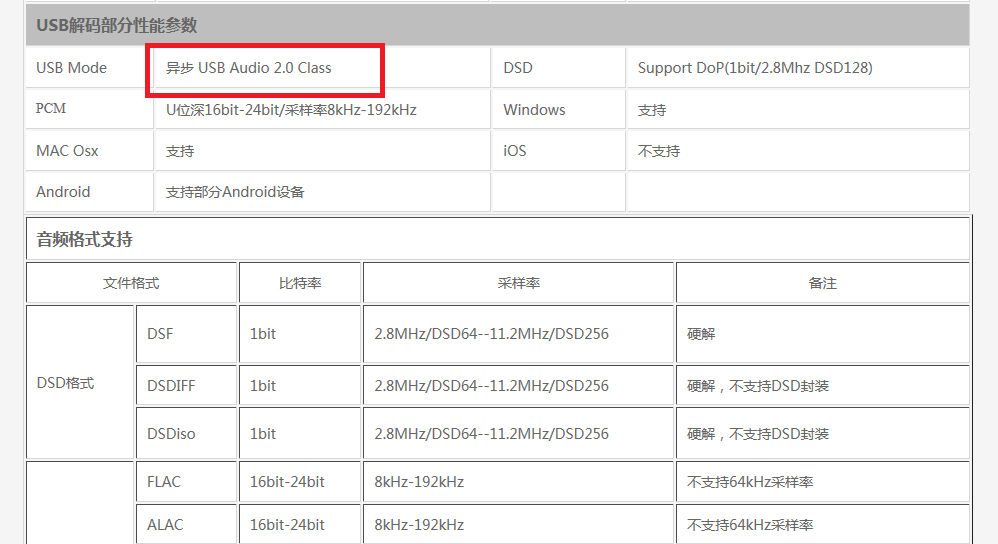
Task: Click the 备注 column header
Action: [x=822, y=283]
